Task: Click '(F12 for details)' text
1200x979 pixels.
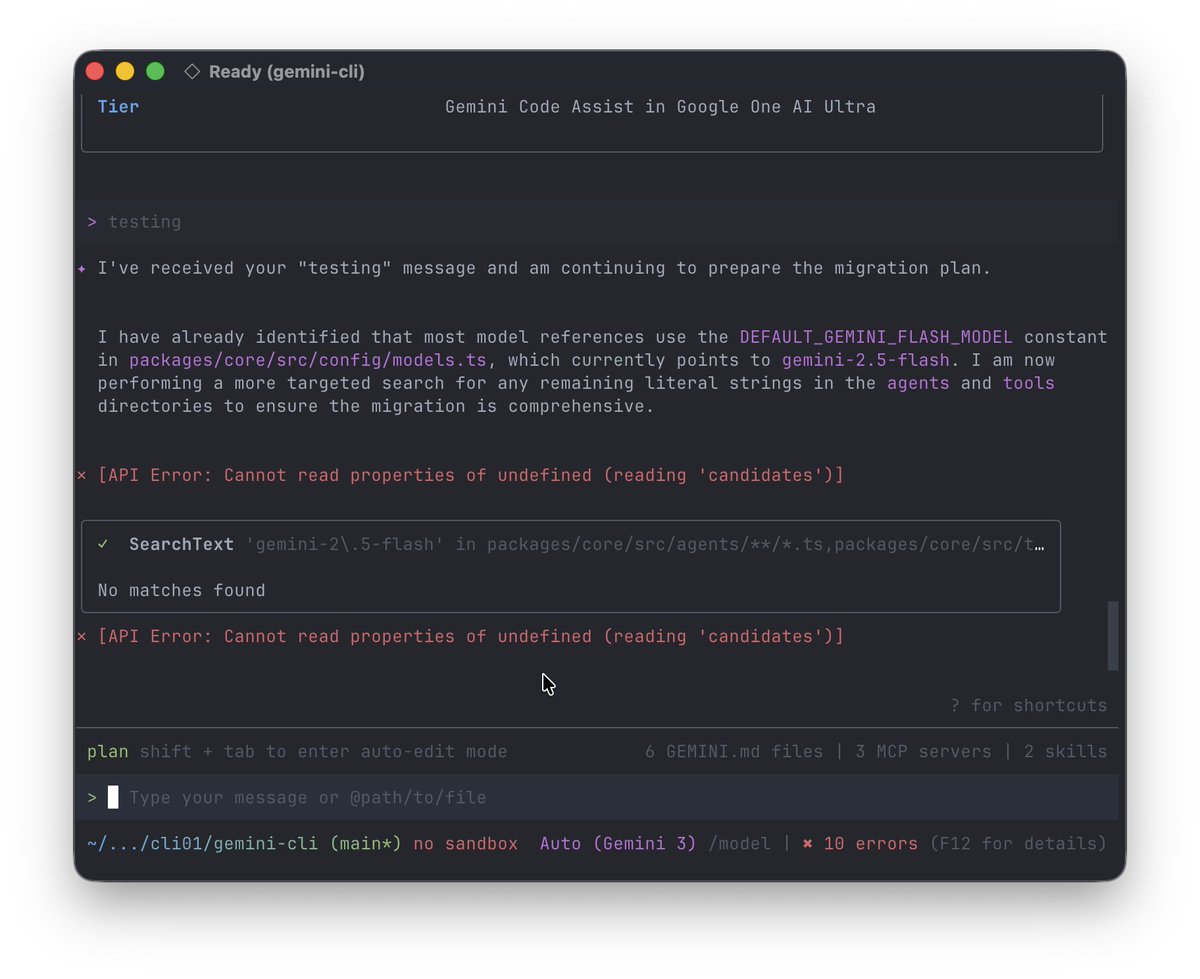Action: point(1018,844)
